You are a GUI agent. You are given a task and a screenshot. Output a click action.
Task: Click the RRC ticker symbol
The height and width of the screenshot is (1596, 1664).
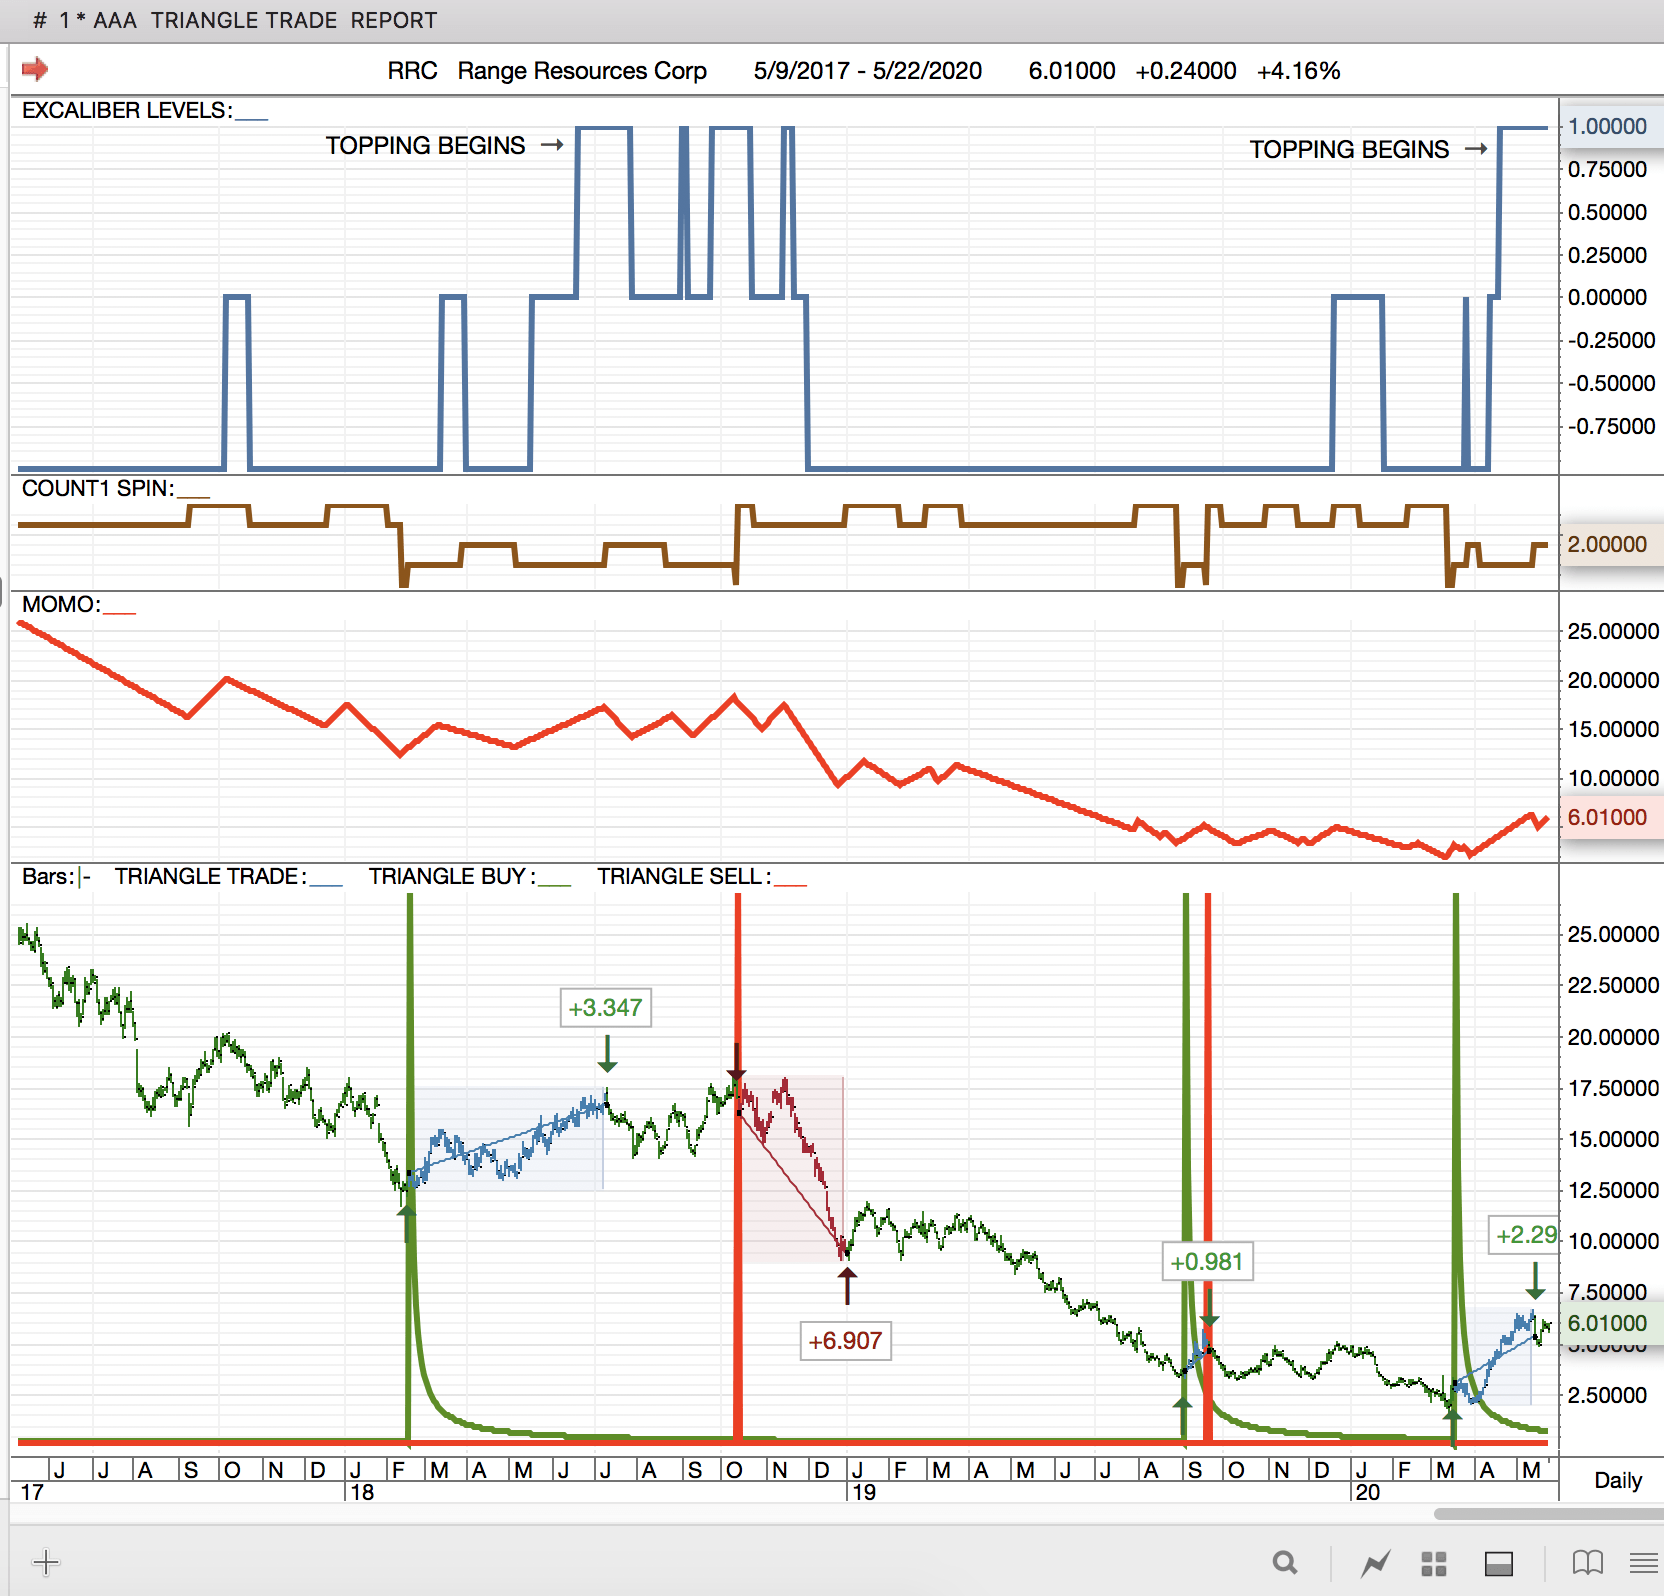[x=412, y=71]
